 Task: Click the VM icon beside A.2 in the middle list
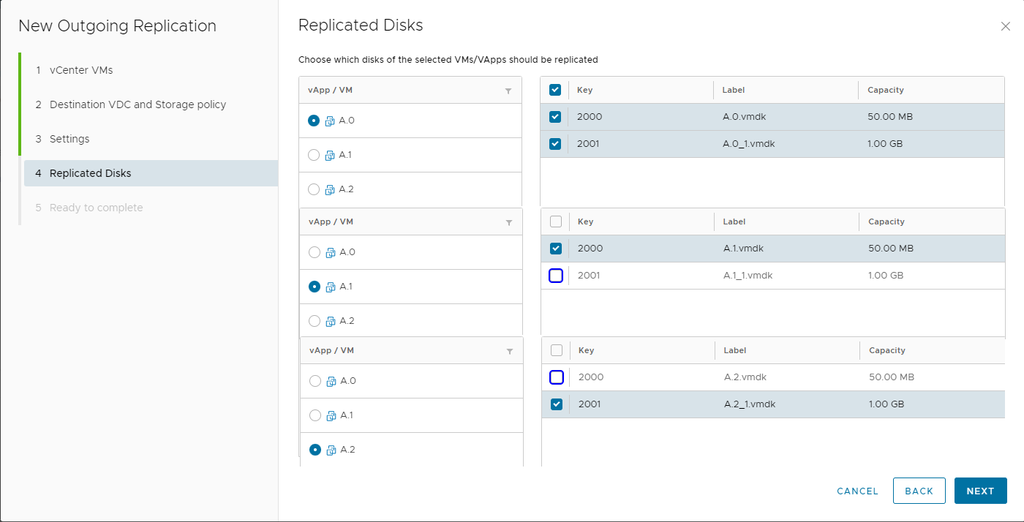click(x=330, y=321)
